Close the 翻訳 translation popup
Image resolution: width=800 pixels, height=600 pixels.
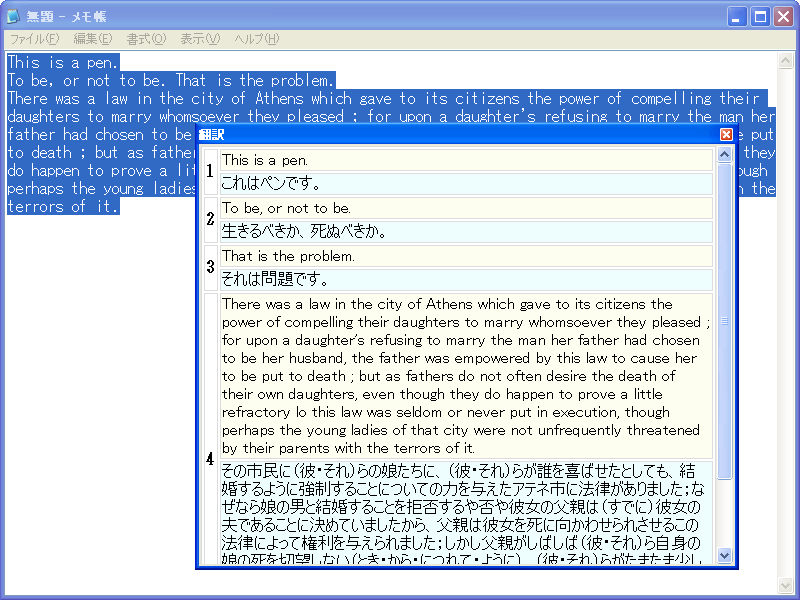tap(726, 134)
